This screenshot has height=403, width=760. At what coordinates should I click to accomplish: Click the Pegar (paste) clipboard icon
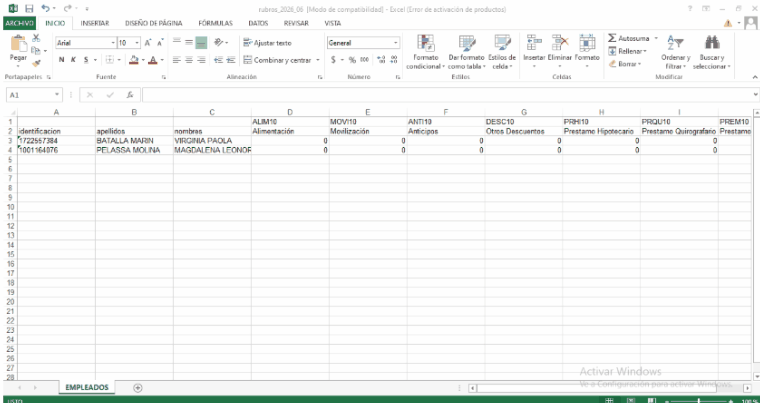tap(19, 43)
